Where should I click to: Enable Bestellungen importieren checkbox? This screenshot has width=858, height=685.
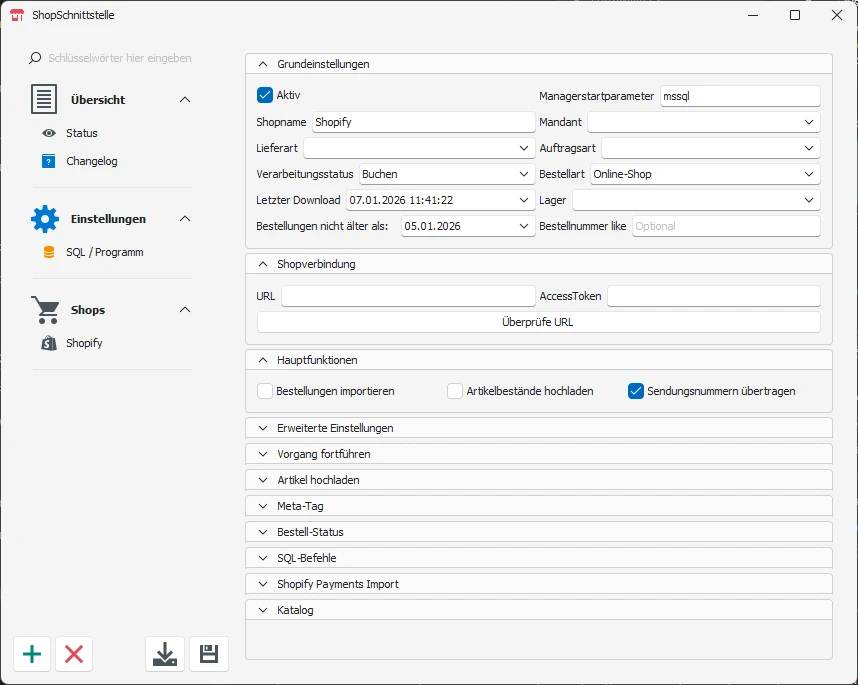point(265,391)
